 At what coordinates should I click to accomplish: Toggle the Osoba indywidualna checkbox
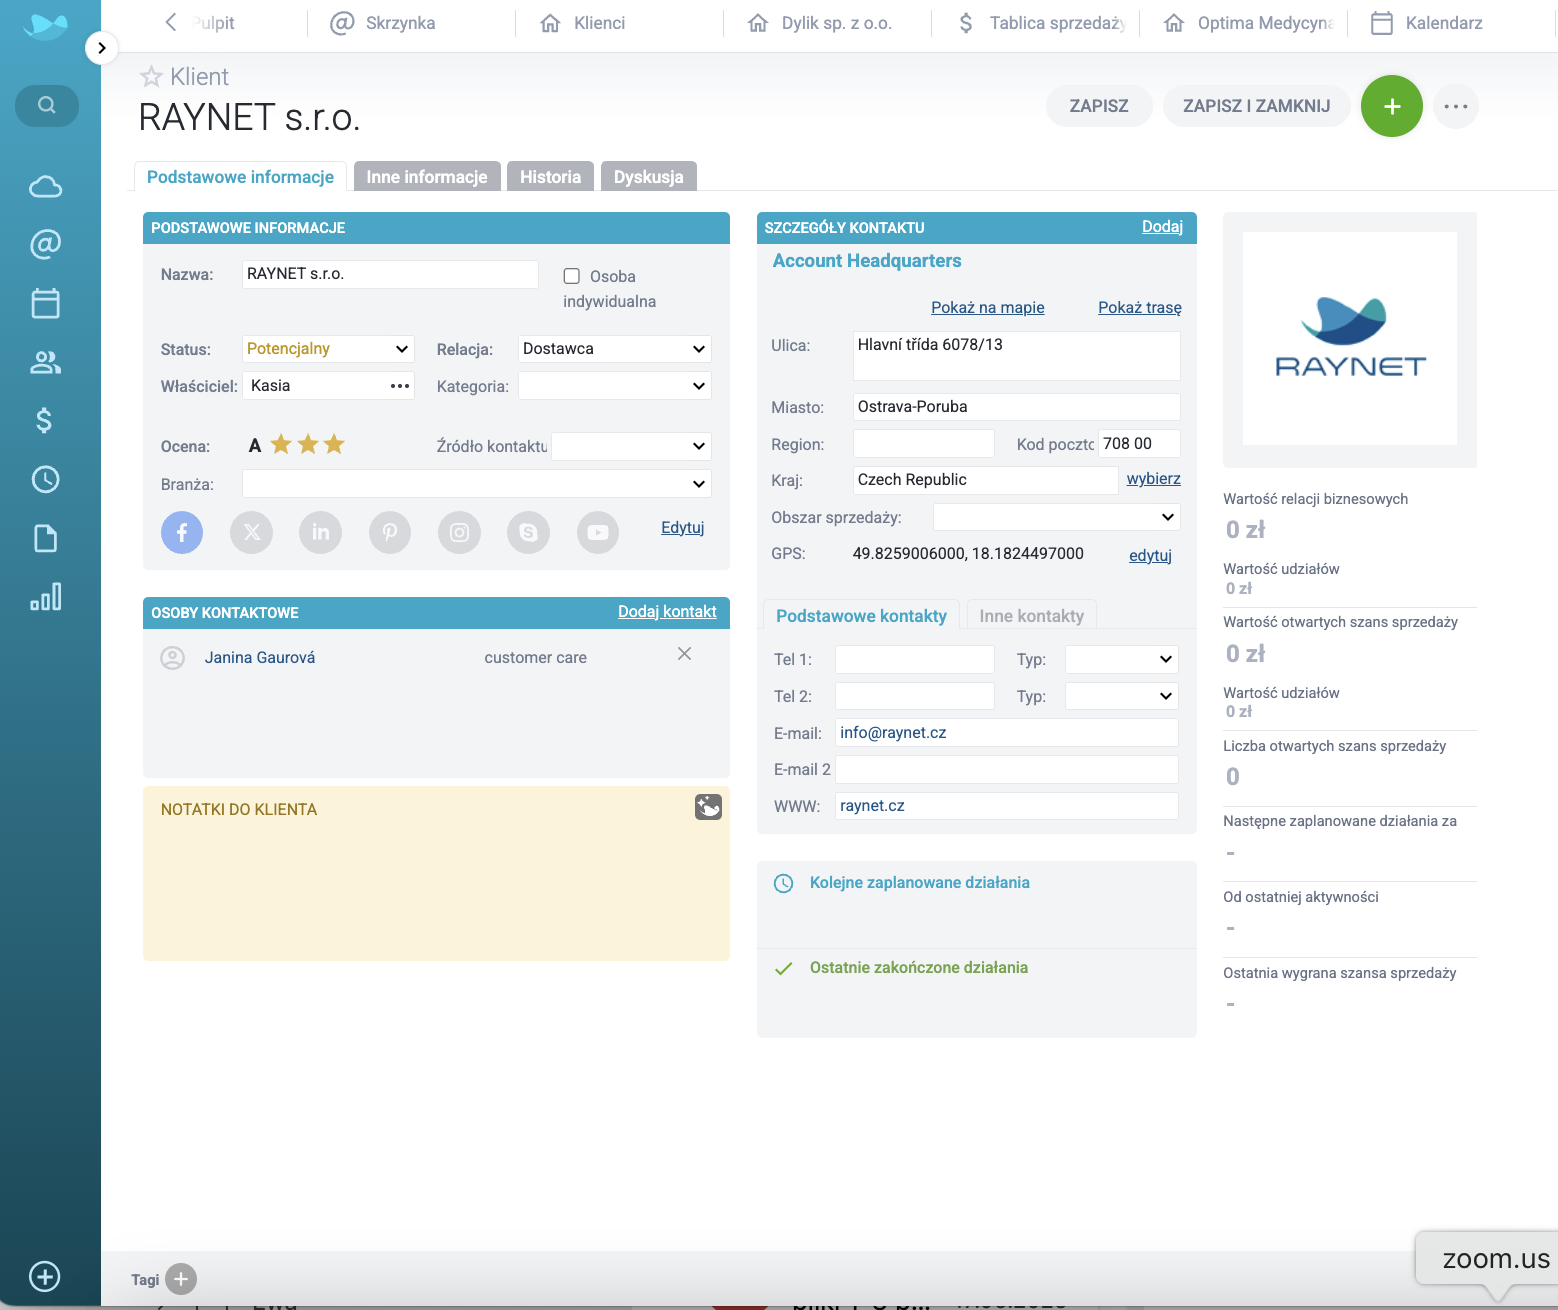coord(572,276)
